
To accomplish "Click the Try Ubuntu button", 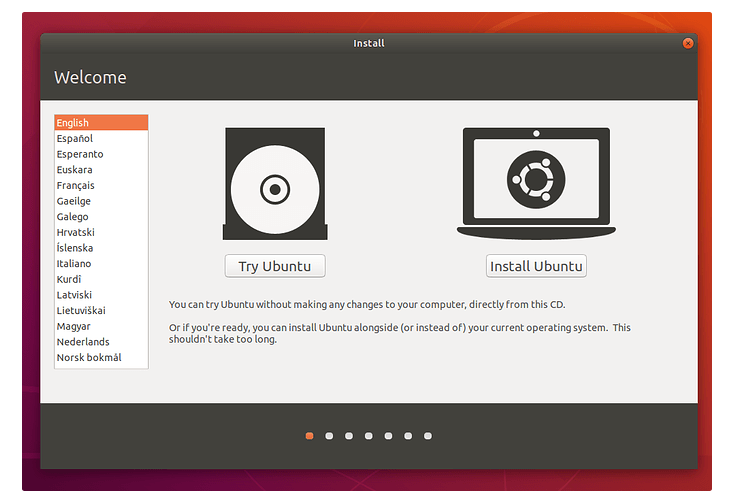I will coord(275,266).
